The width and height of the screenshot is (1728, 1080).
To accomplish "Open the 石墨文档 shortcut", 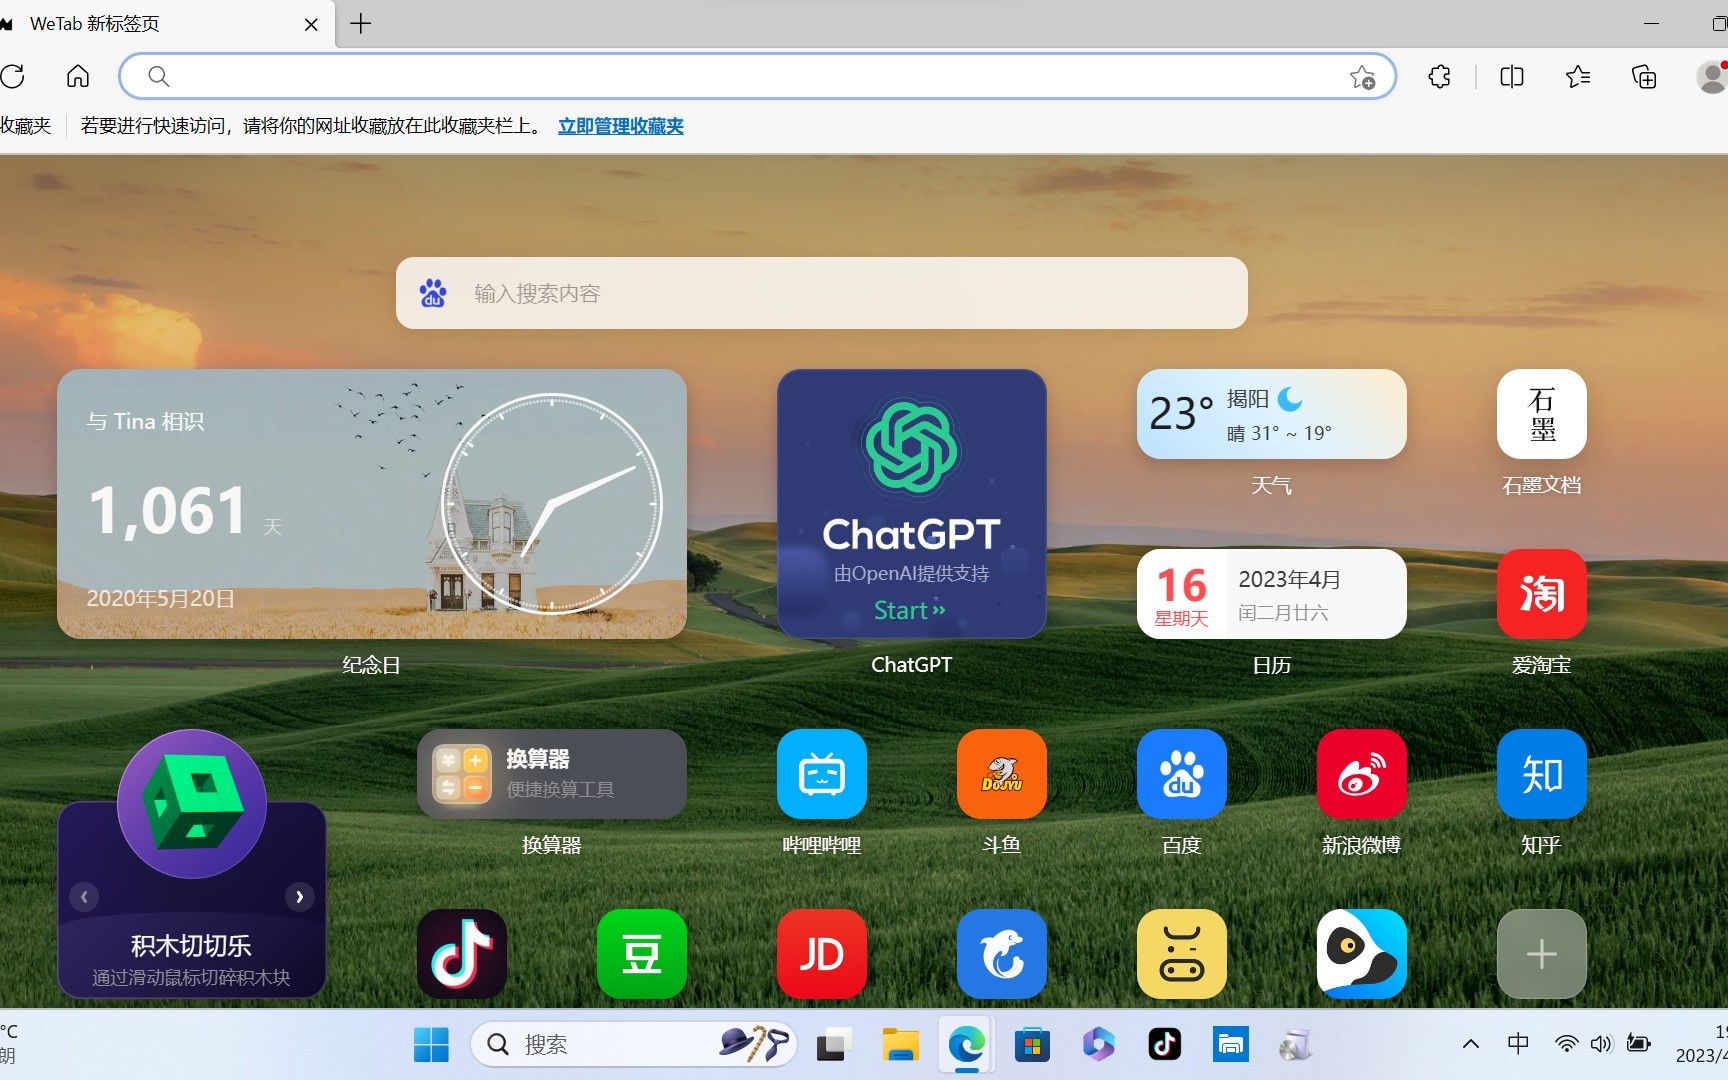I will 1540,413.
